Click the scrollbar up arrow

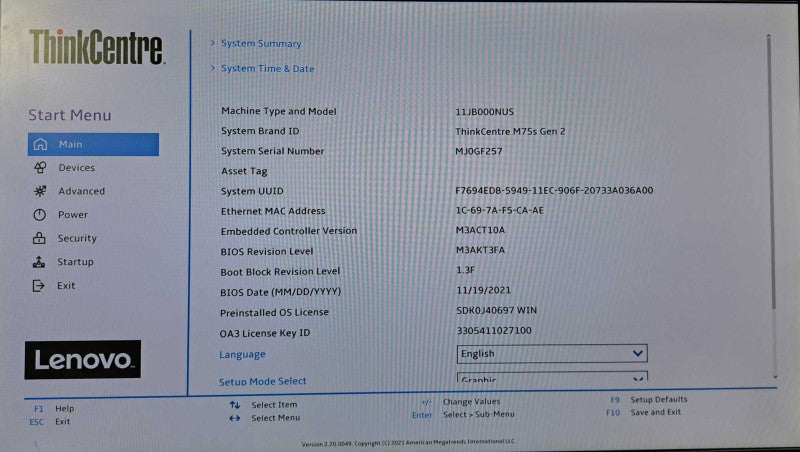point(768,36)
